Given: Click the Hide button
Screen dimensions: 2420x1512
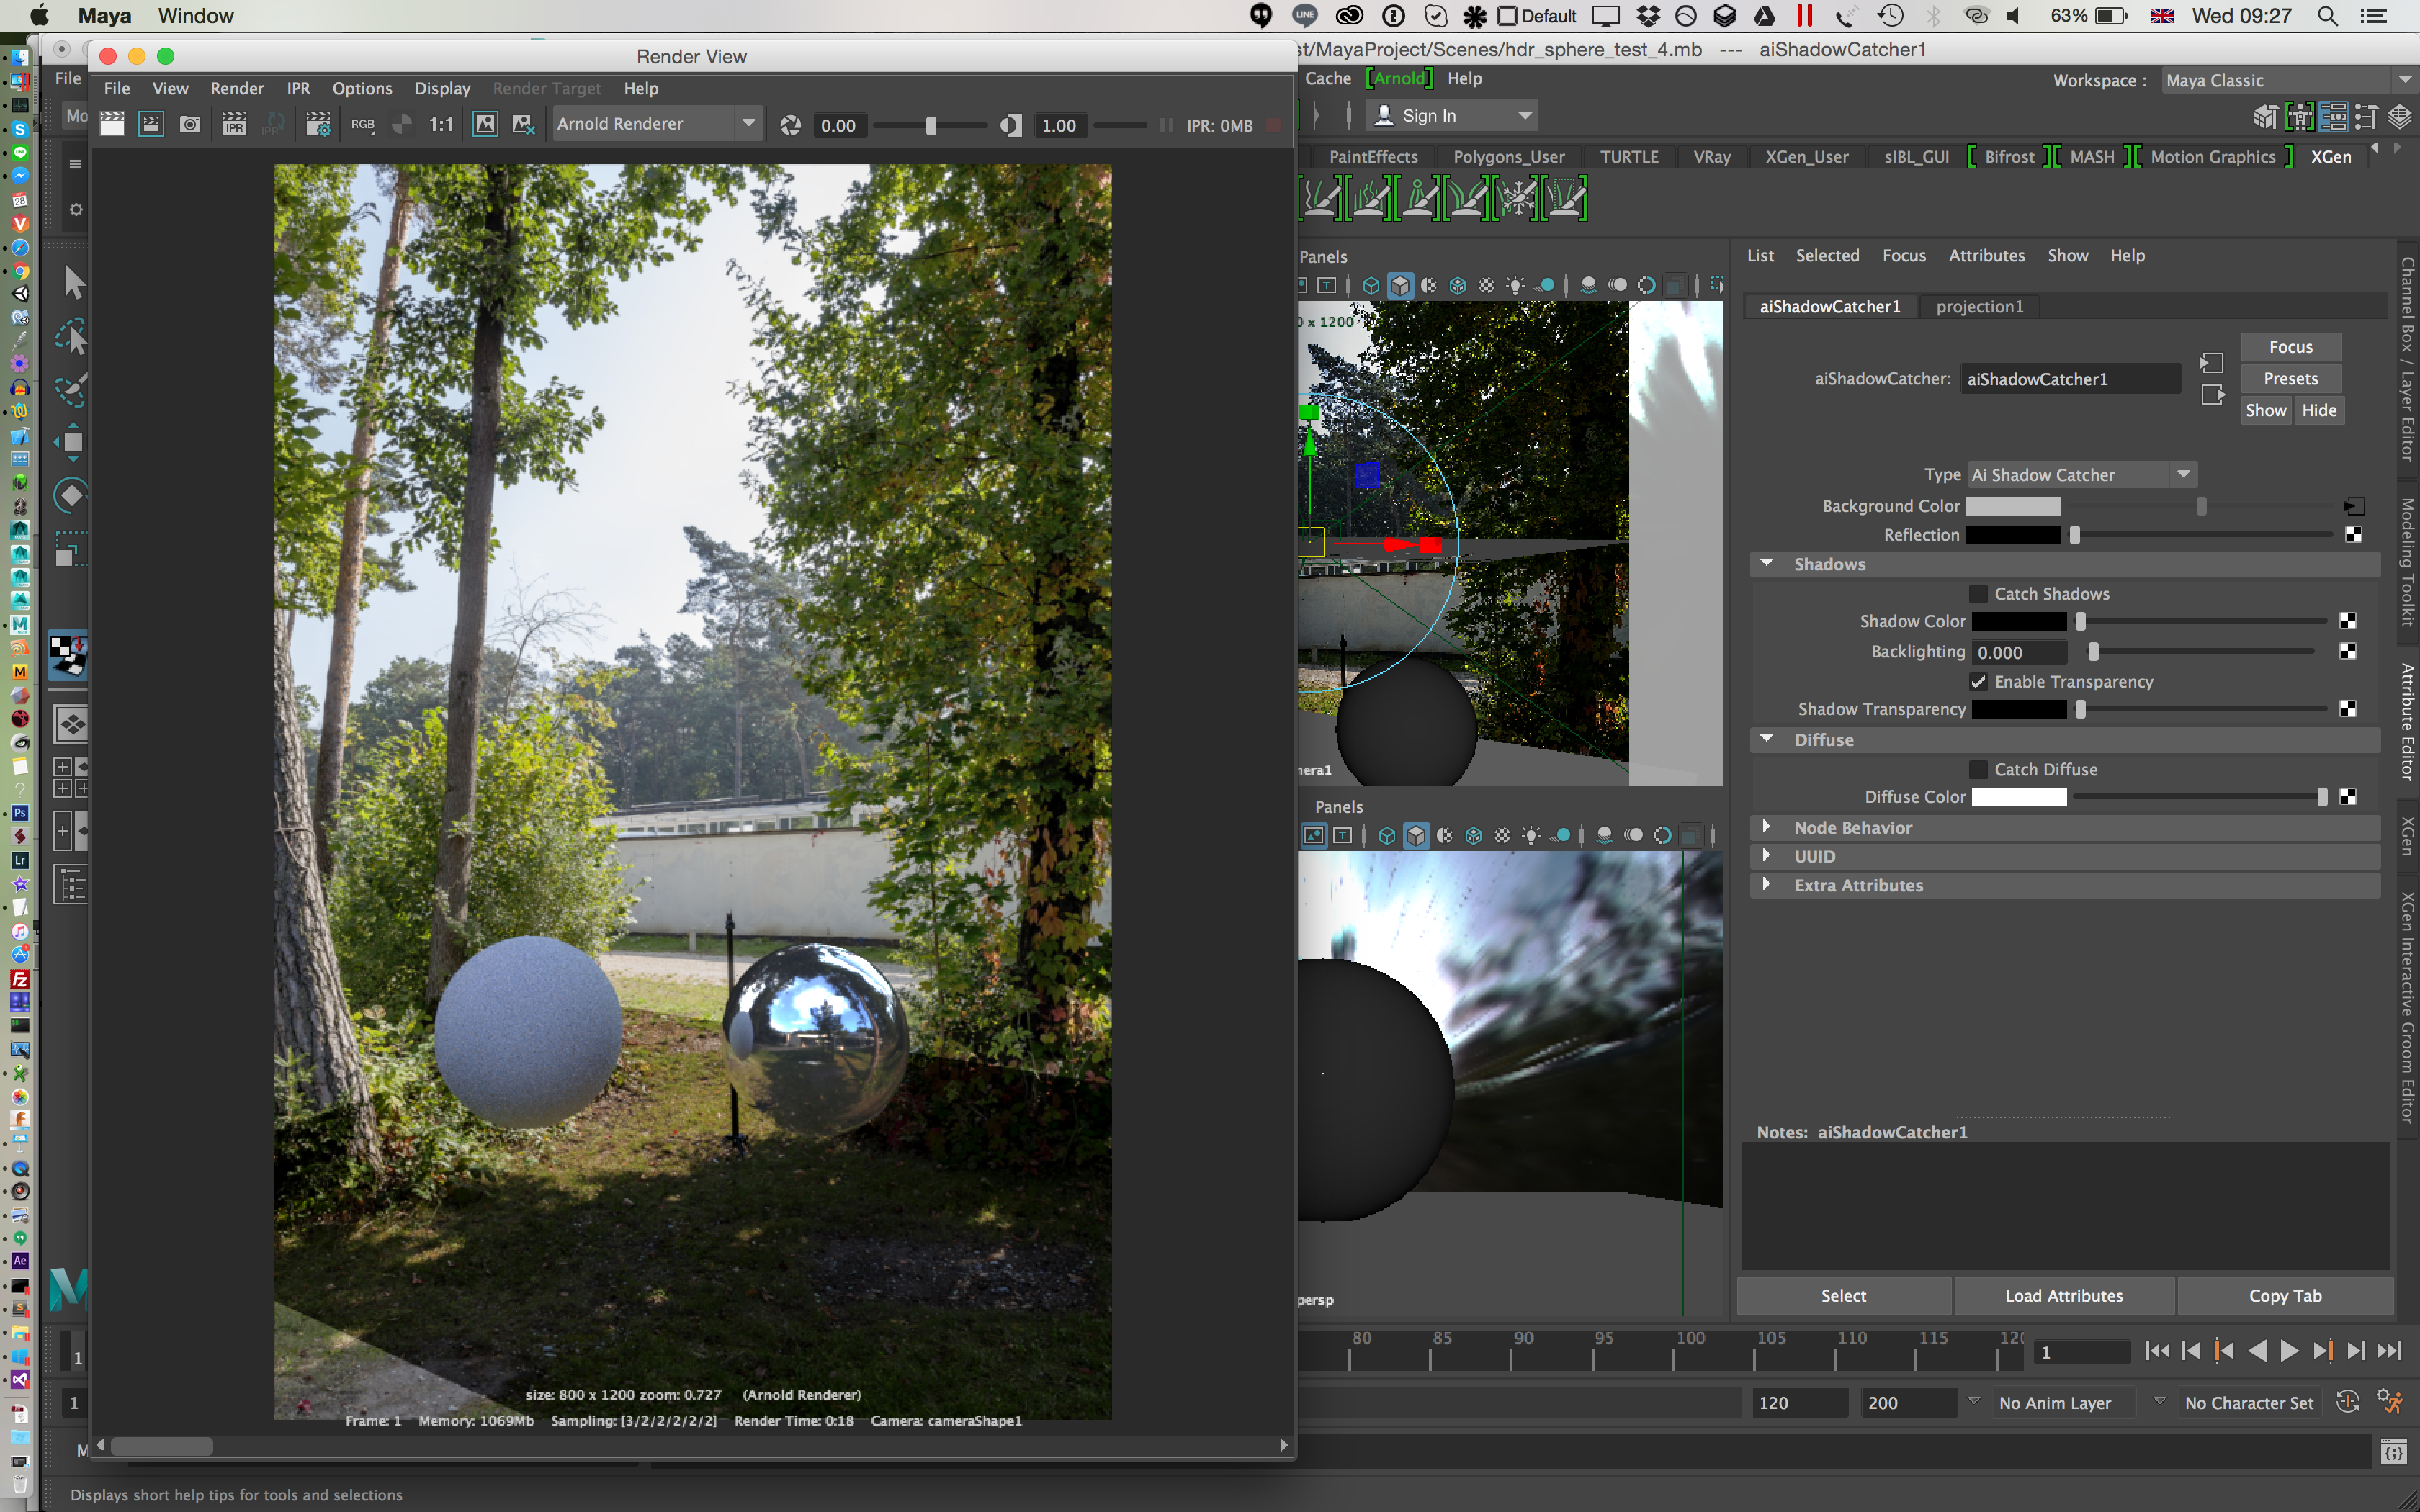Looking at the screenshot, I should click(x=2319, y=410).
